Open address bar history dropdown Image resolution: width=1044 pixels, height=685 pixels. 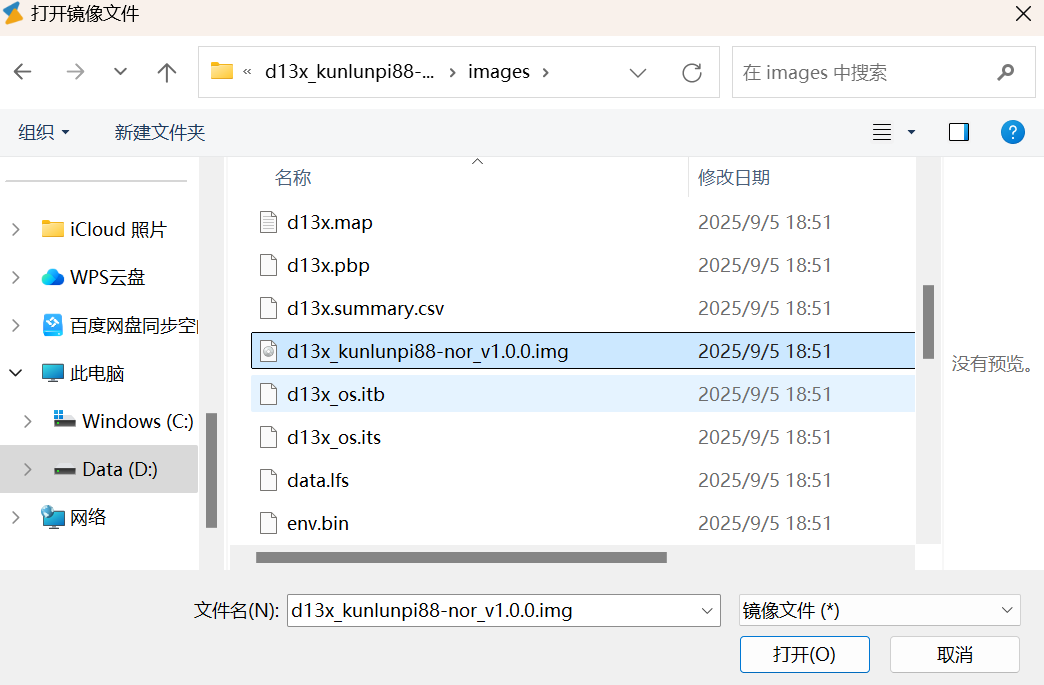[x=637, y=72]
